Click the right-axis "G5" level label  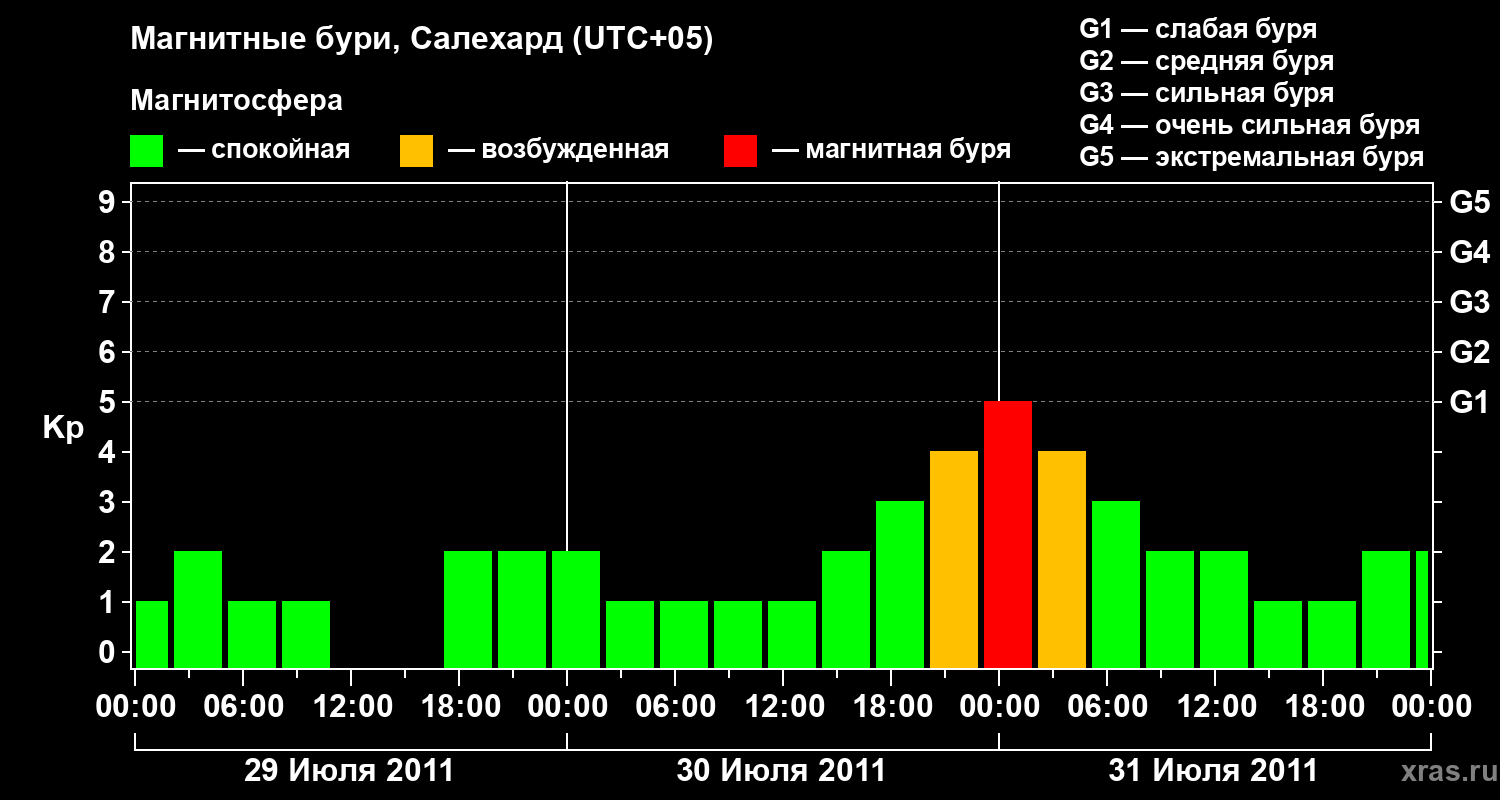pyautogui.click(x=1469, y=202)
